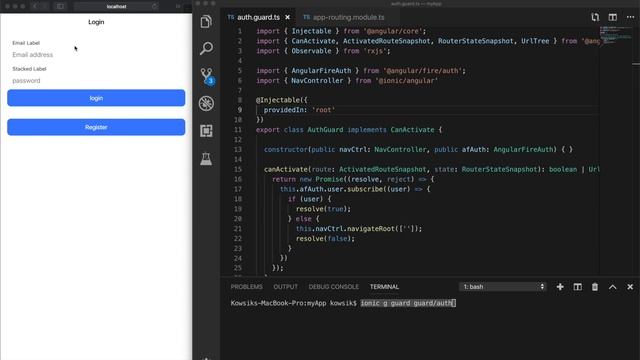Maximize the panel with the up chevron
Viewport: 640px width, 360px height.
(x=613, y=287)
